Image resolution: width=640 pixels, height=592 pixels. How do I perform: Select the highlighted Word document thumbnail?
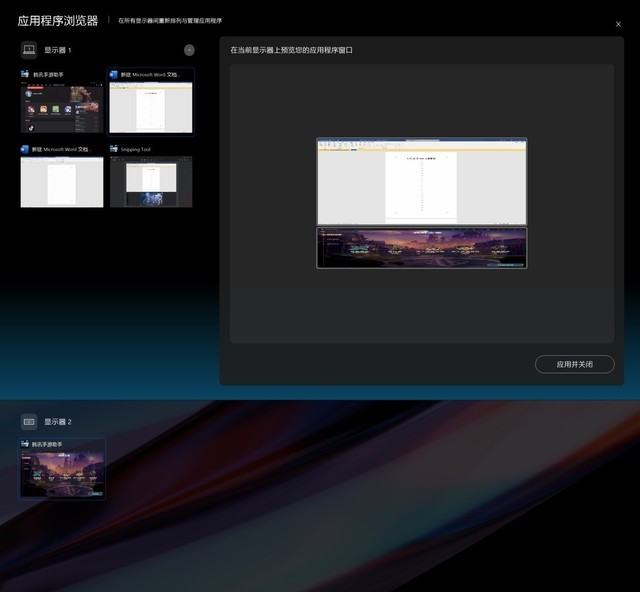(x=151, y=108)
